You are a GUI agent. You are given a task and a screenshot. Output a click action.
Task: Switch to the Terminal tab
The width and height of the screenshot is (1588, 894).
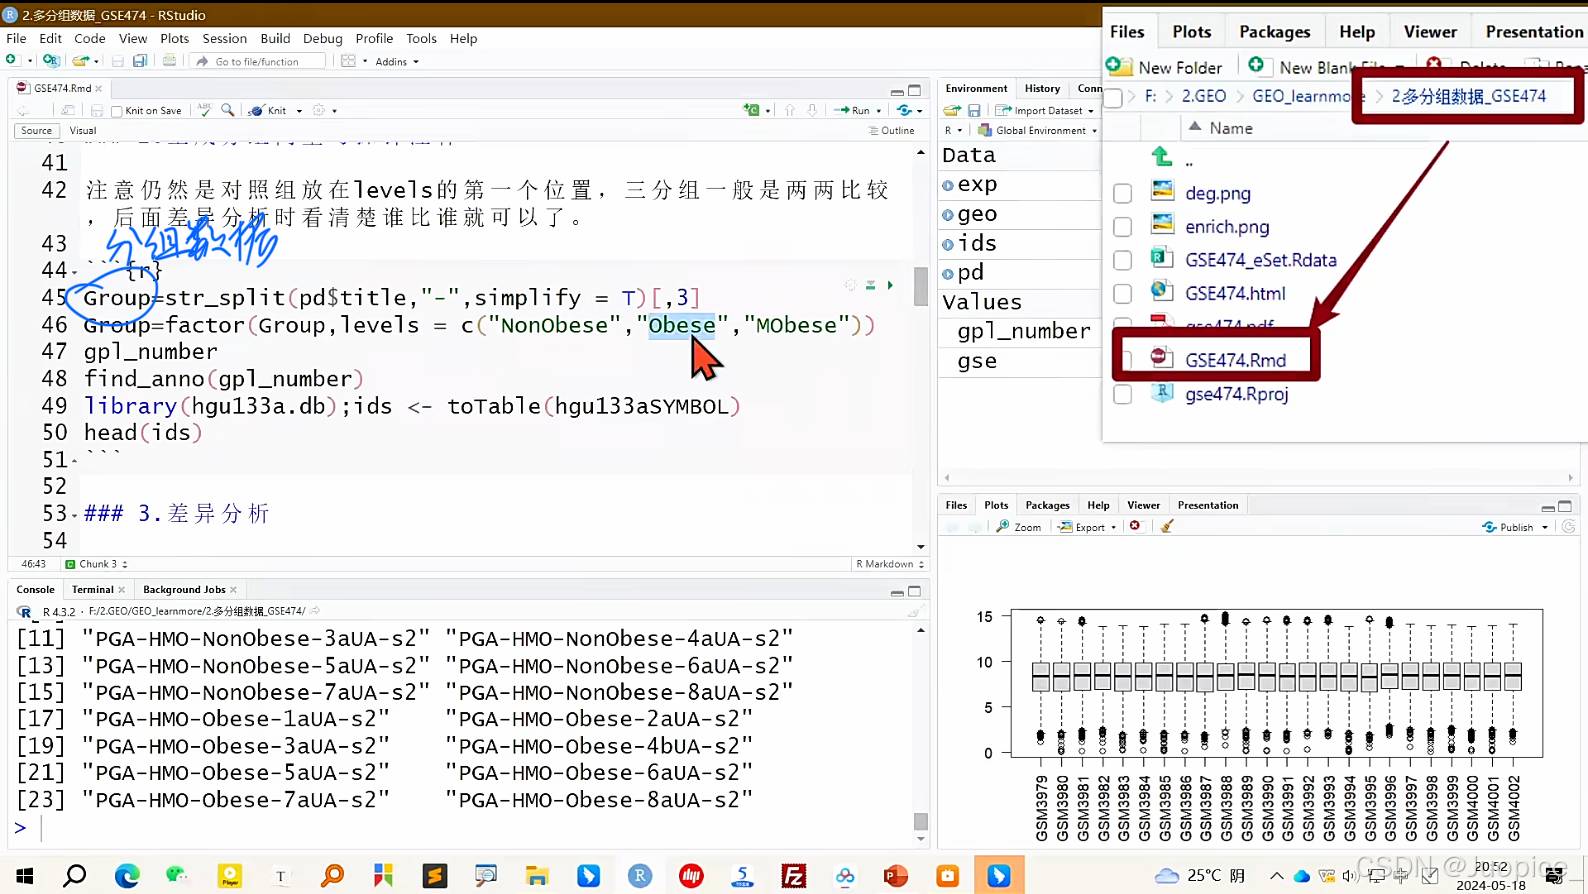(92, 590)
